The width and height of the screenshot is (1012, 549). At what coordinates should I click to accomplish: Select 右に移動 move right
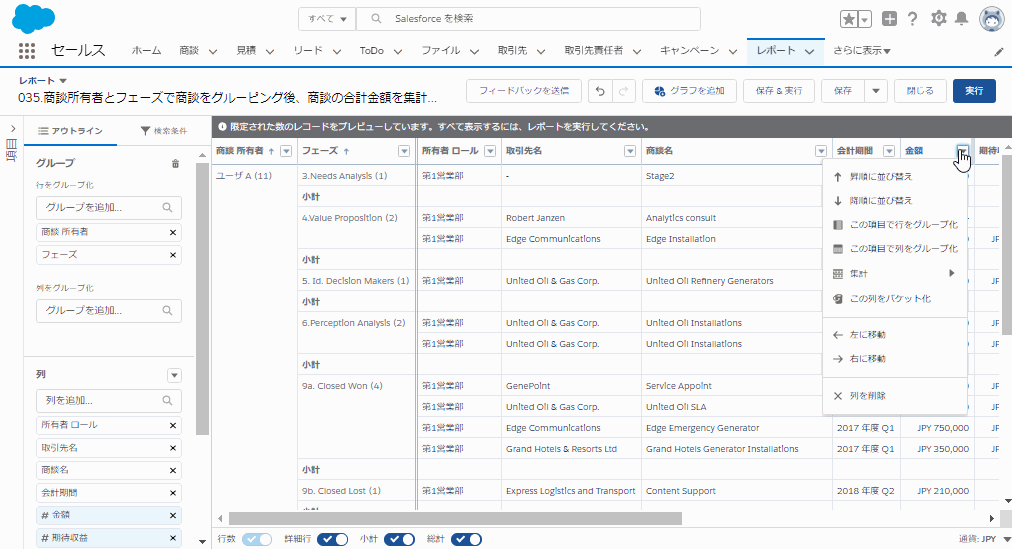[895, 359]
